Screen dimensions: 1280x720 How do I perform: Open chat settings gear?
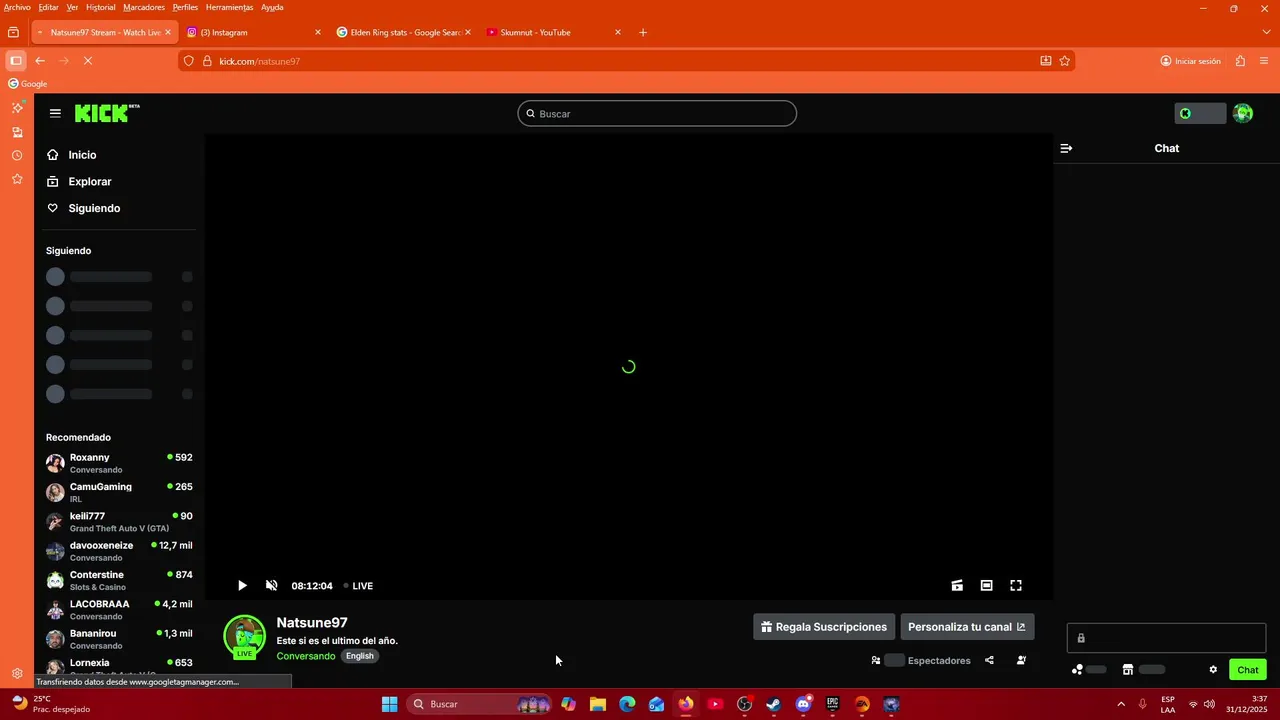1213,670
